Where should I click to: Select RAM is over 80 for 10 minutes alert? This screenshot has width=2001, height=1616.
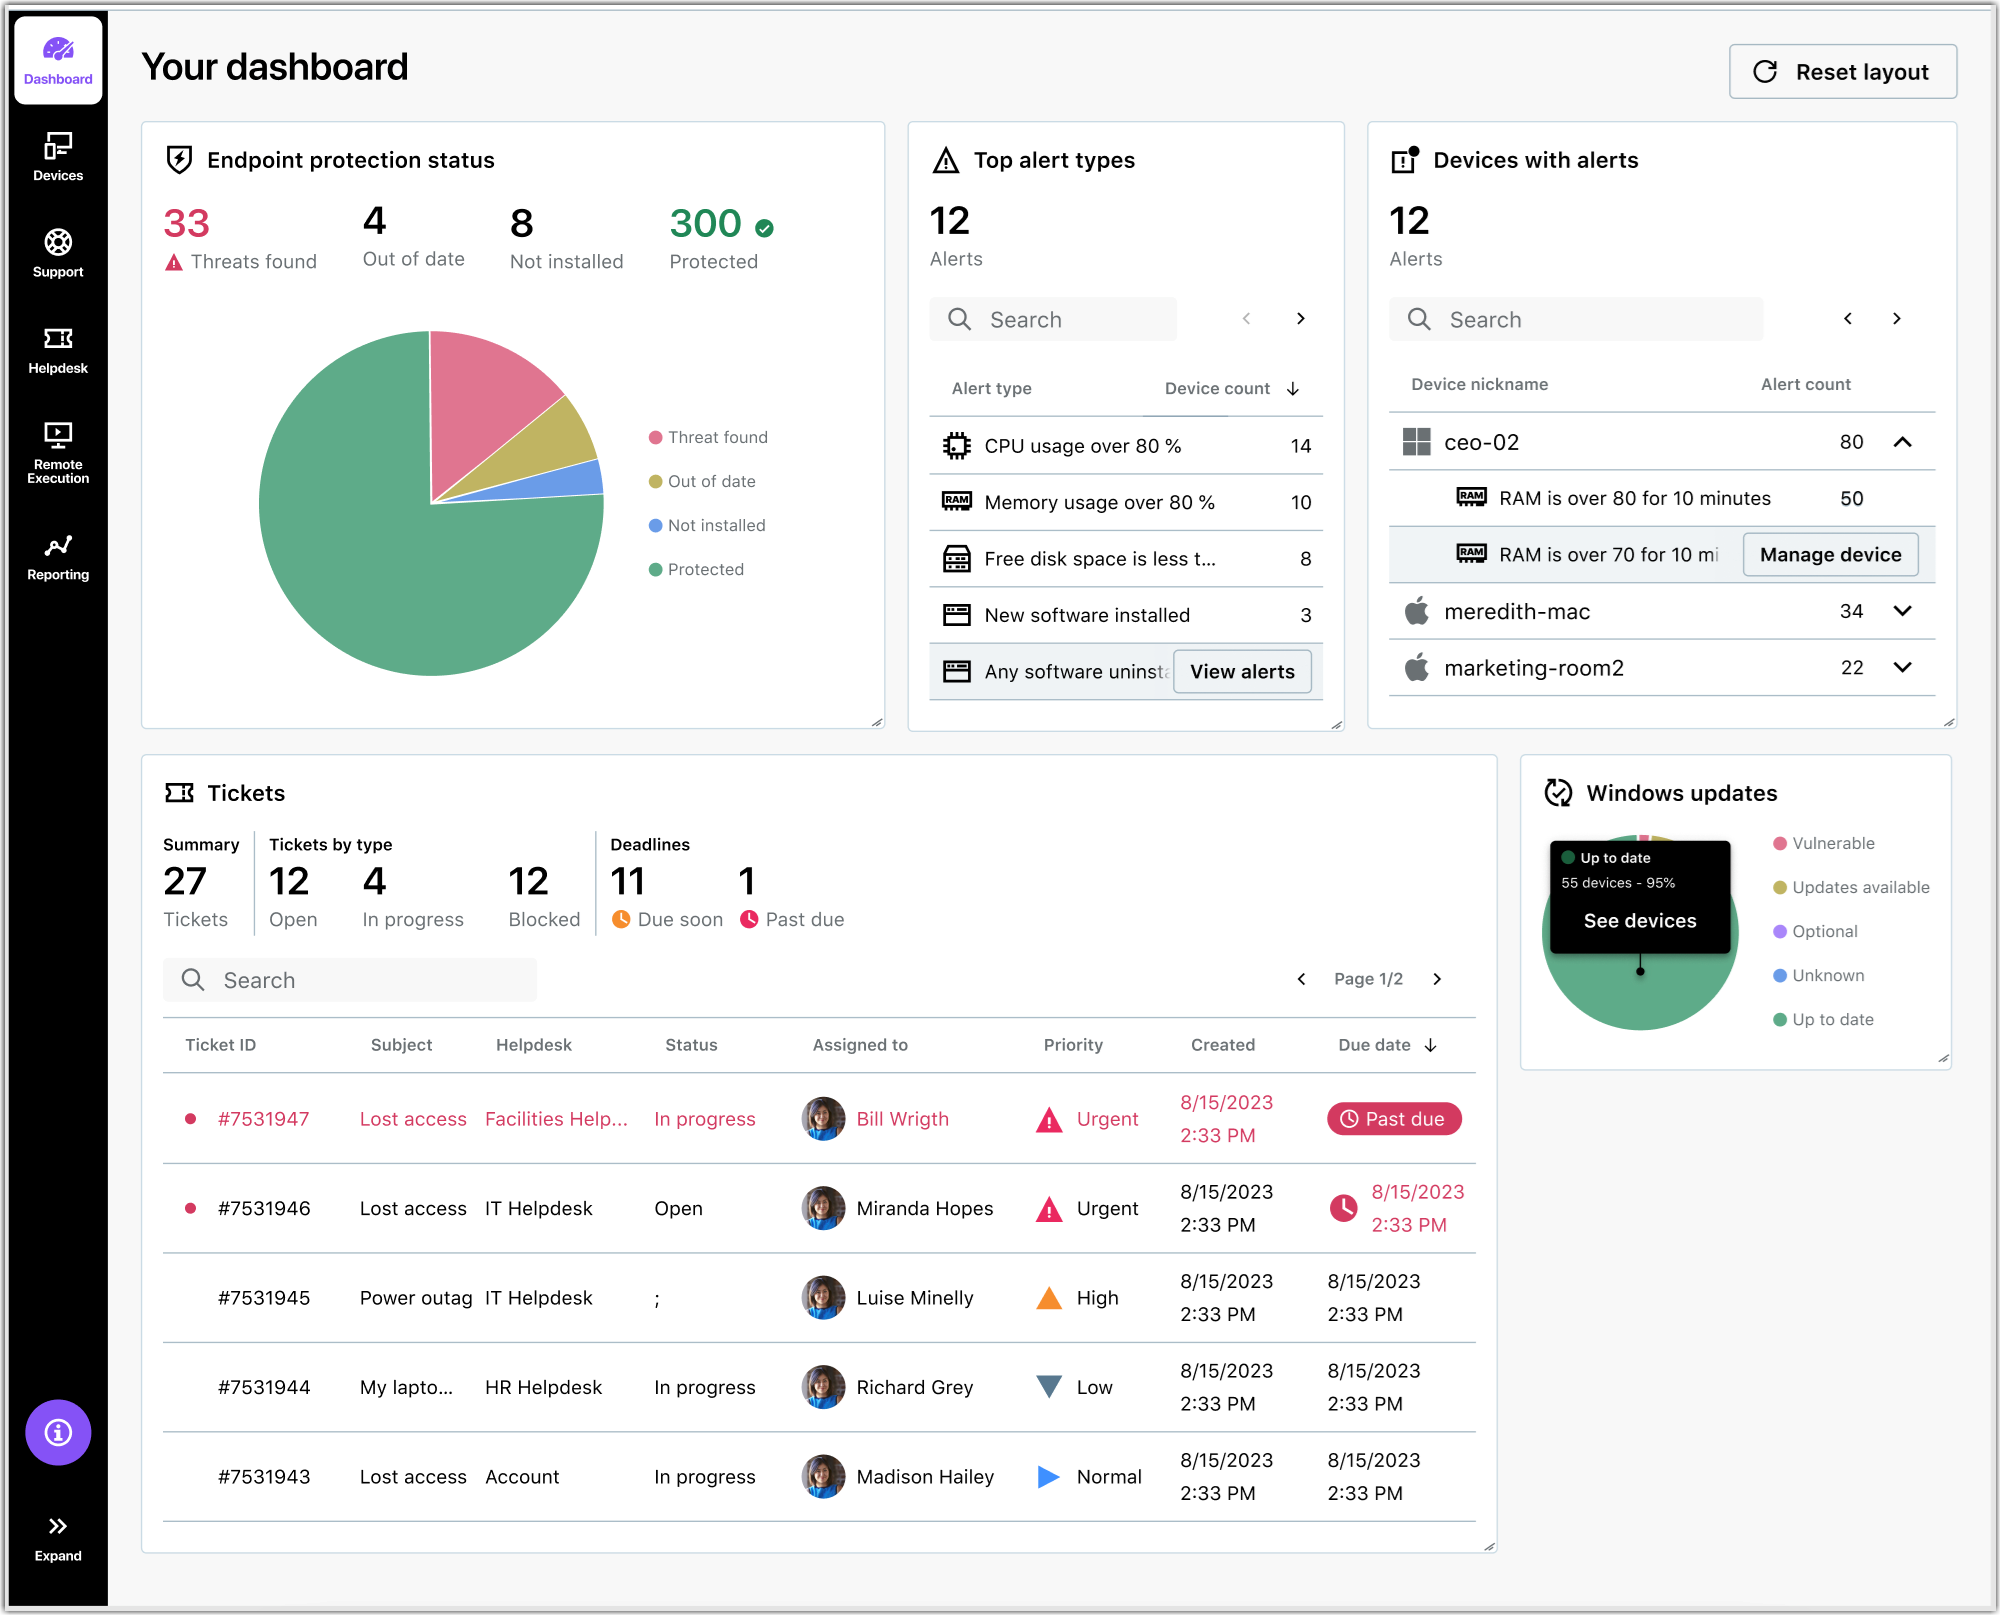click(x=1662, y=498)
